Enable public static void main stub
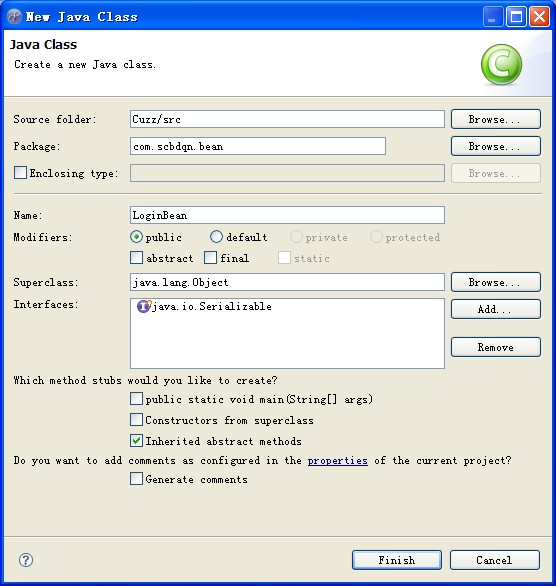The width and height of the screenshot is (556, 586). 136,399
